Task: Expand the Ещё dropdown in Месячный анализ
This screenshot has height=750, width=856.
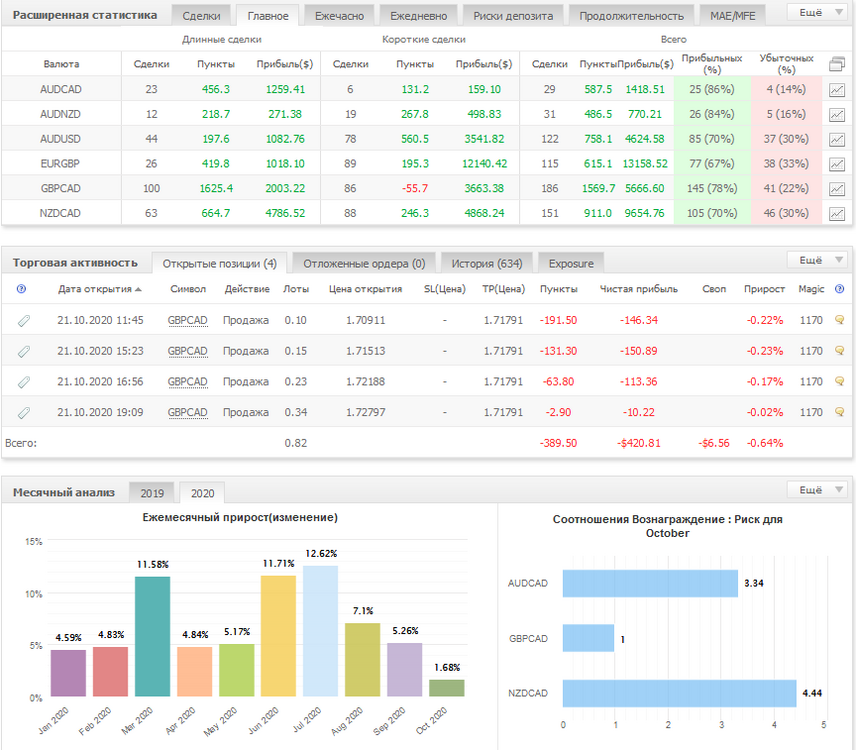Action: [x=821, y=490]
